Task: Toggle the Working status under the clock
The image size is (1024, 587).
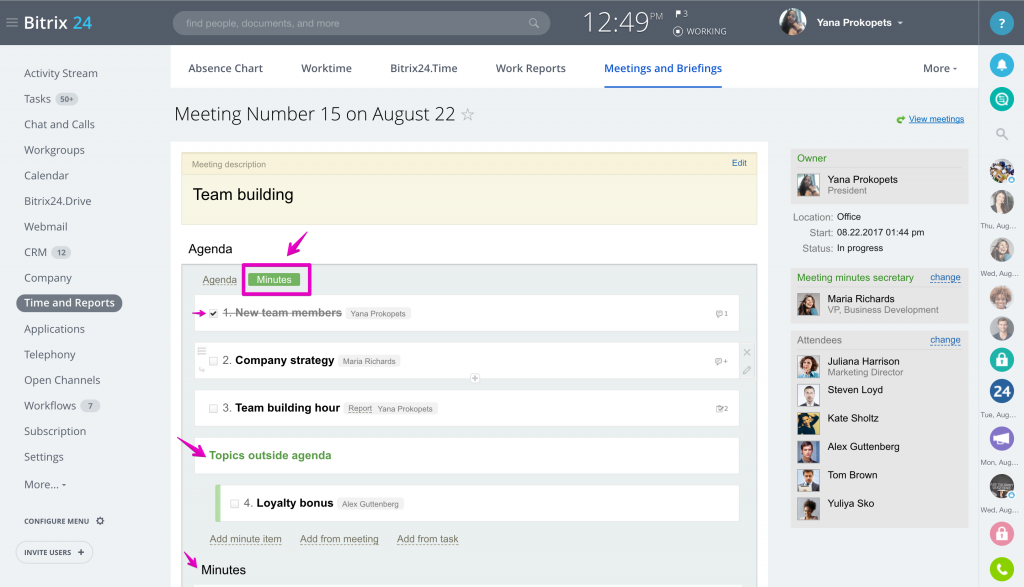Action: [700, 31]
